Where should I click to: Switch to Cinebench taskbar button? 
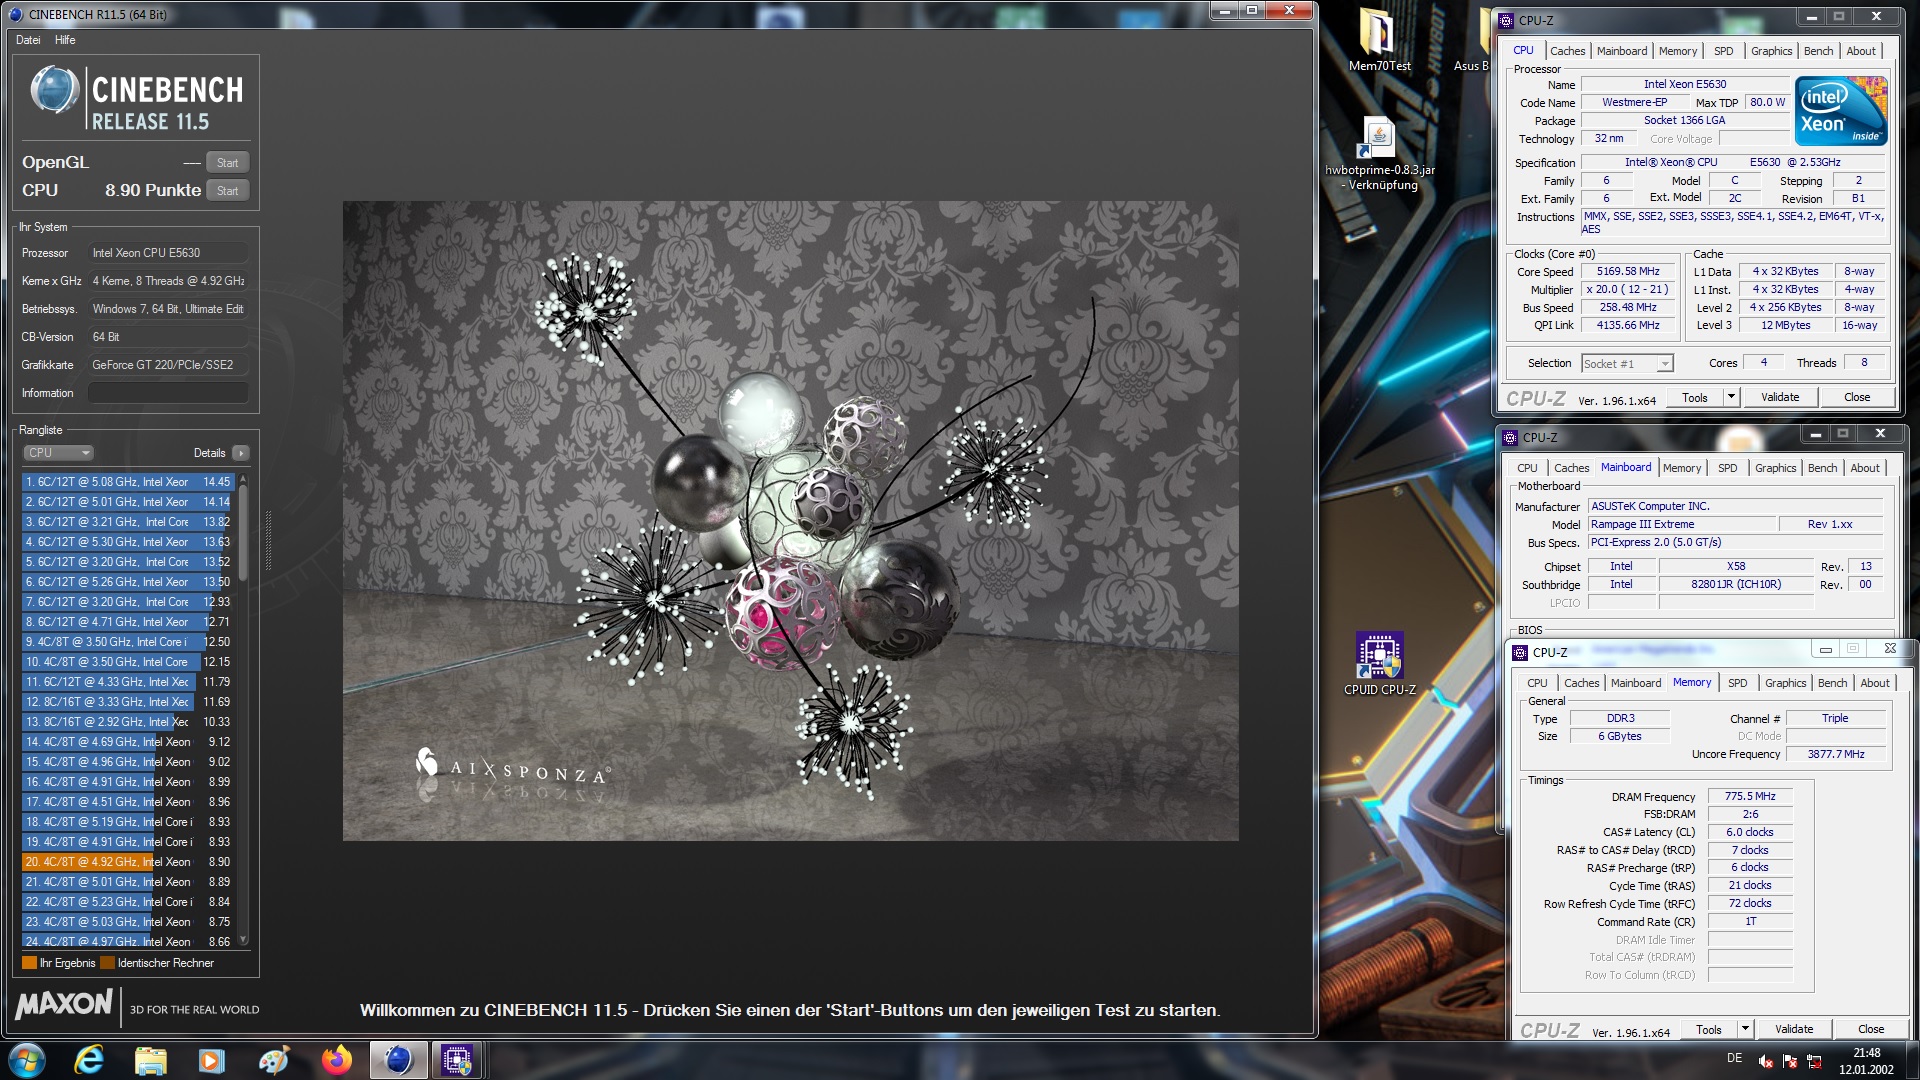[398, 1059]
